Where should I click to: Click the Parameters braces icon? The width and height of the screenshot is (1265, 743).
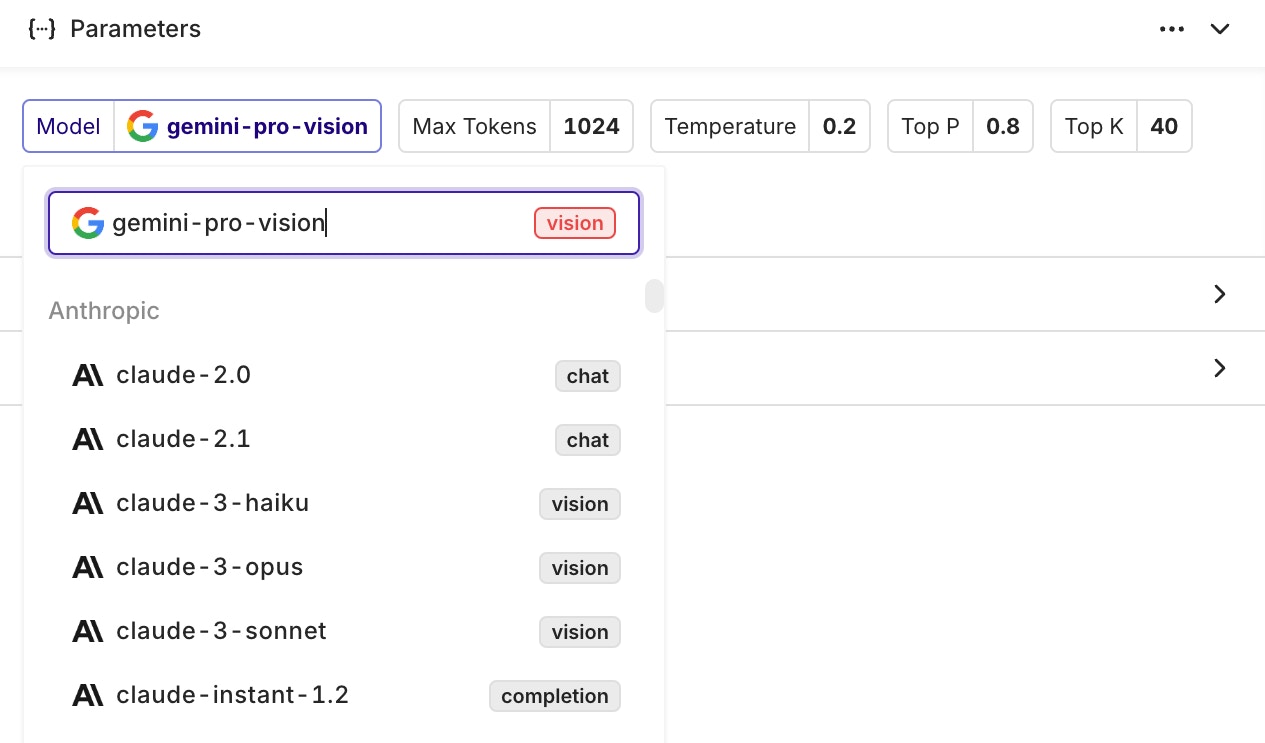[42, 29]
